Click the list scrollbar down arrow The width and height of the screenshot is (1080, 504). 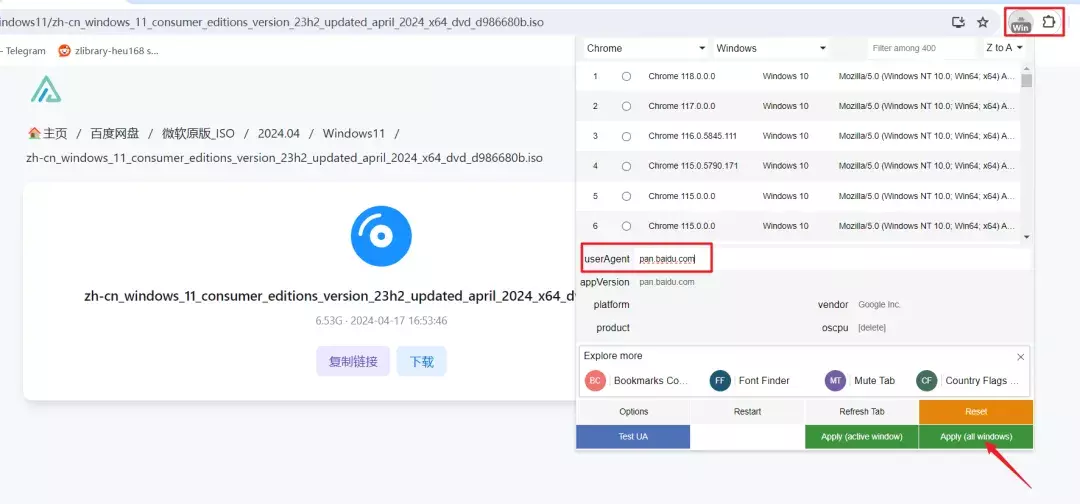[1027, 237]
